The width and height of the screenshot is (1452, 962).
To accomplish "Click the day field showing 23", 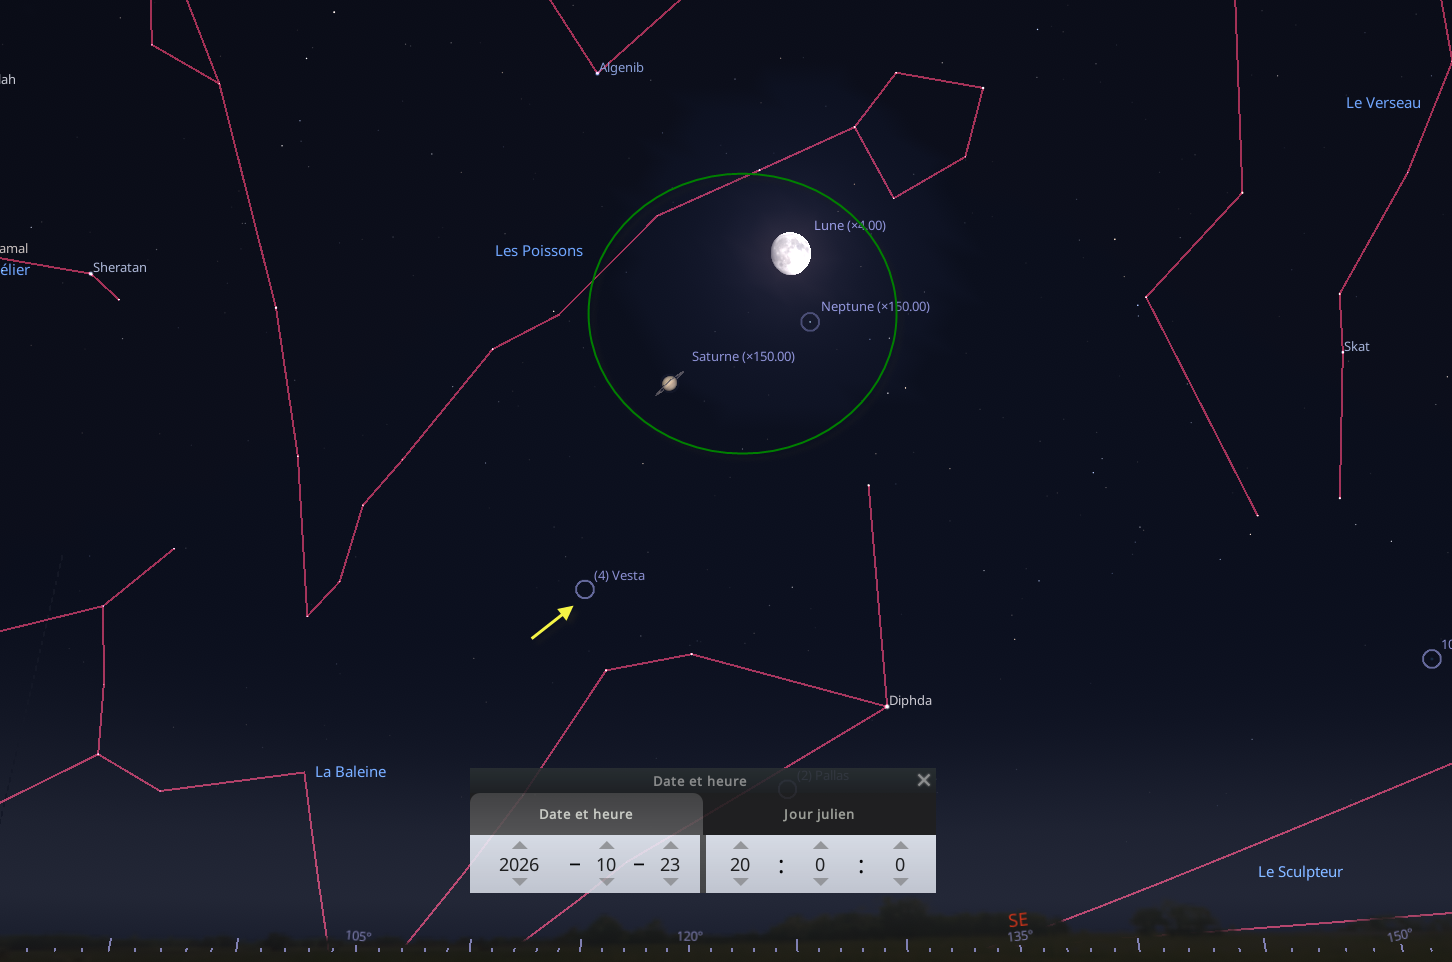I will click(670, 864).
